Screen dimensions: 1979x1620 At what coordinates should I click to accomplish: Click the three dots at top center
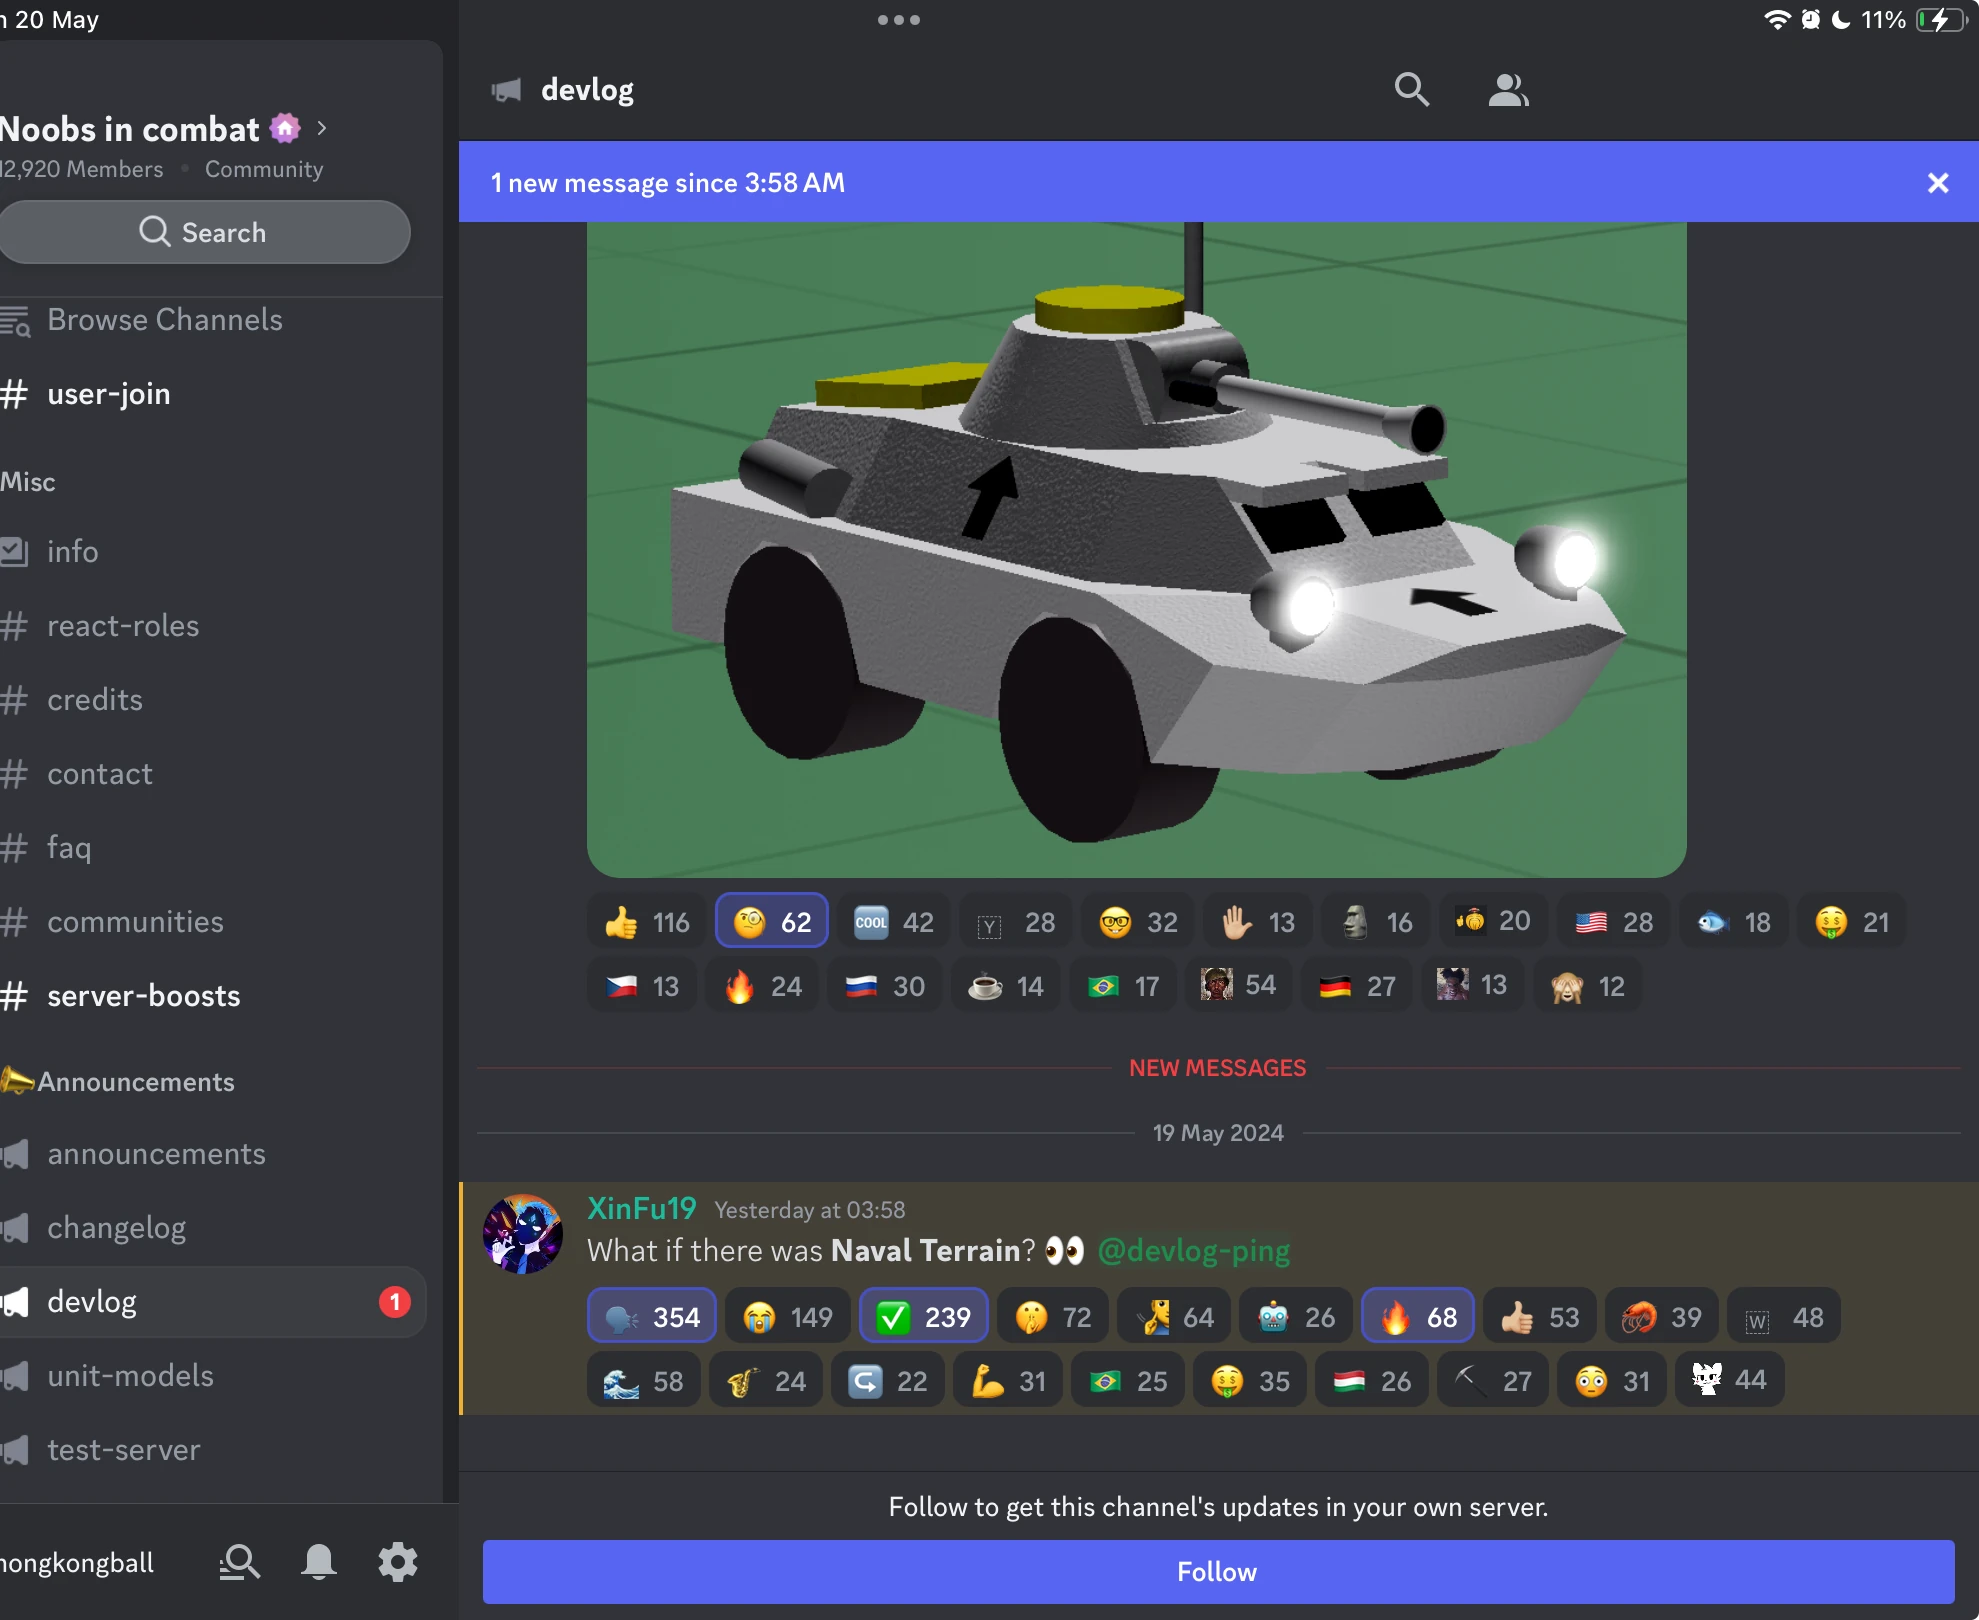click(898, 20)
